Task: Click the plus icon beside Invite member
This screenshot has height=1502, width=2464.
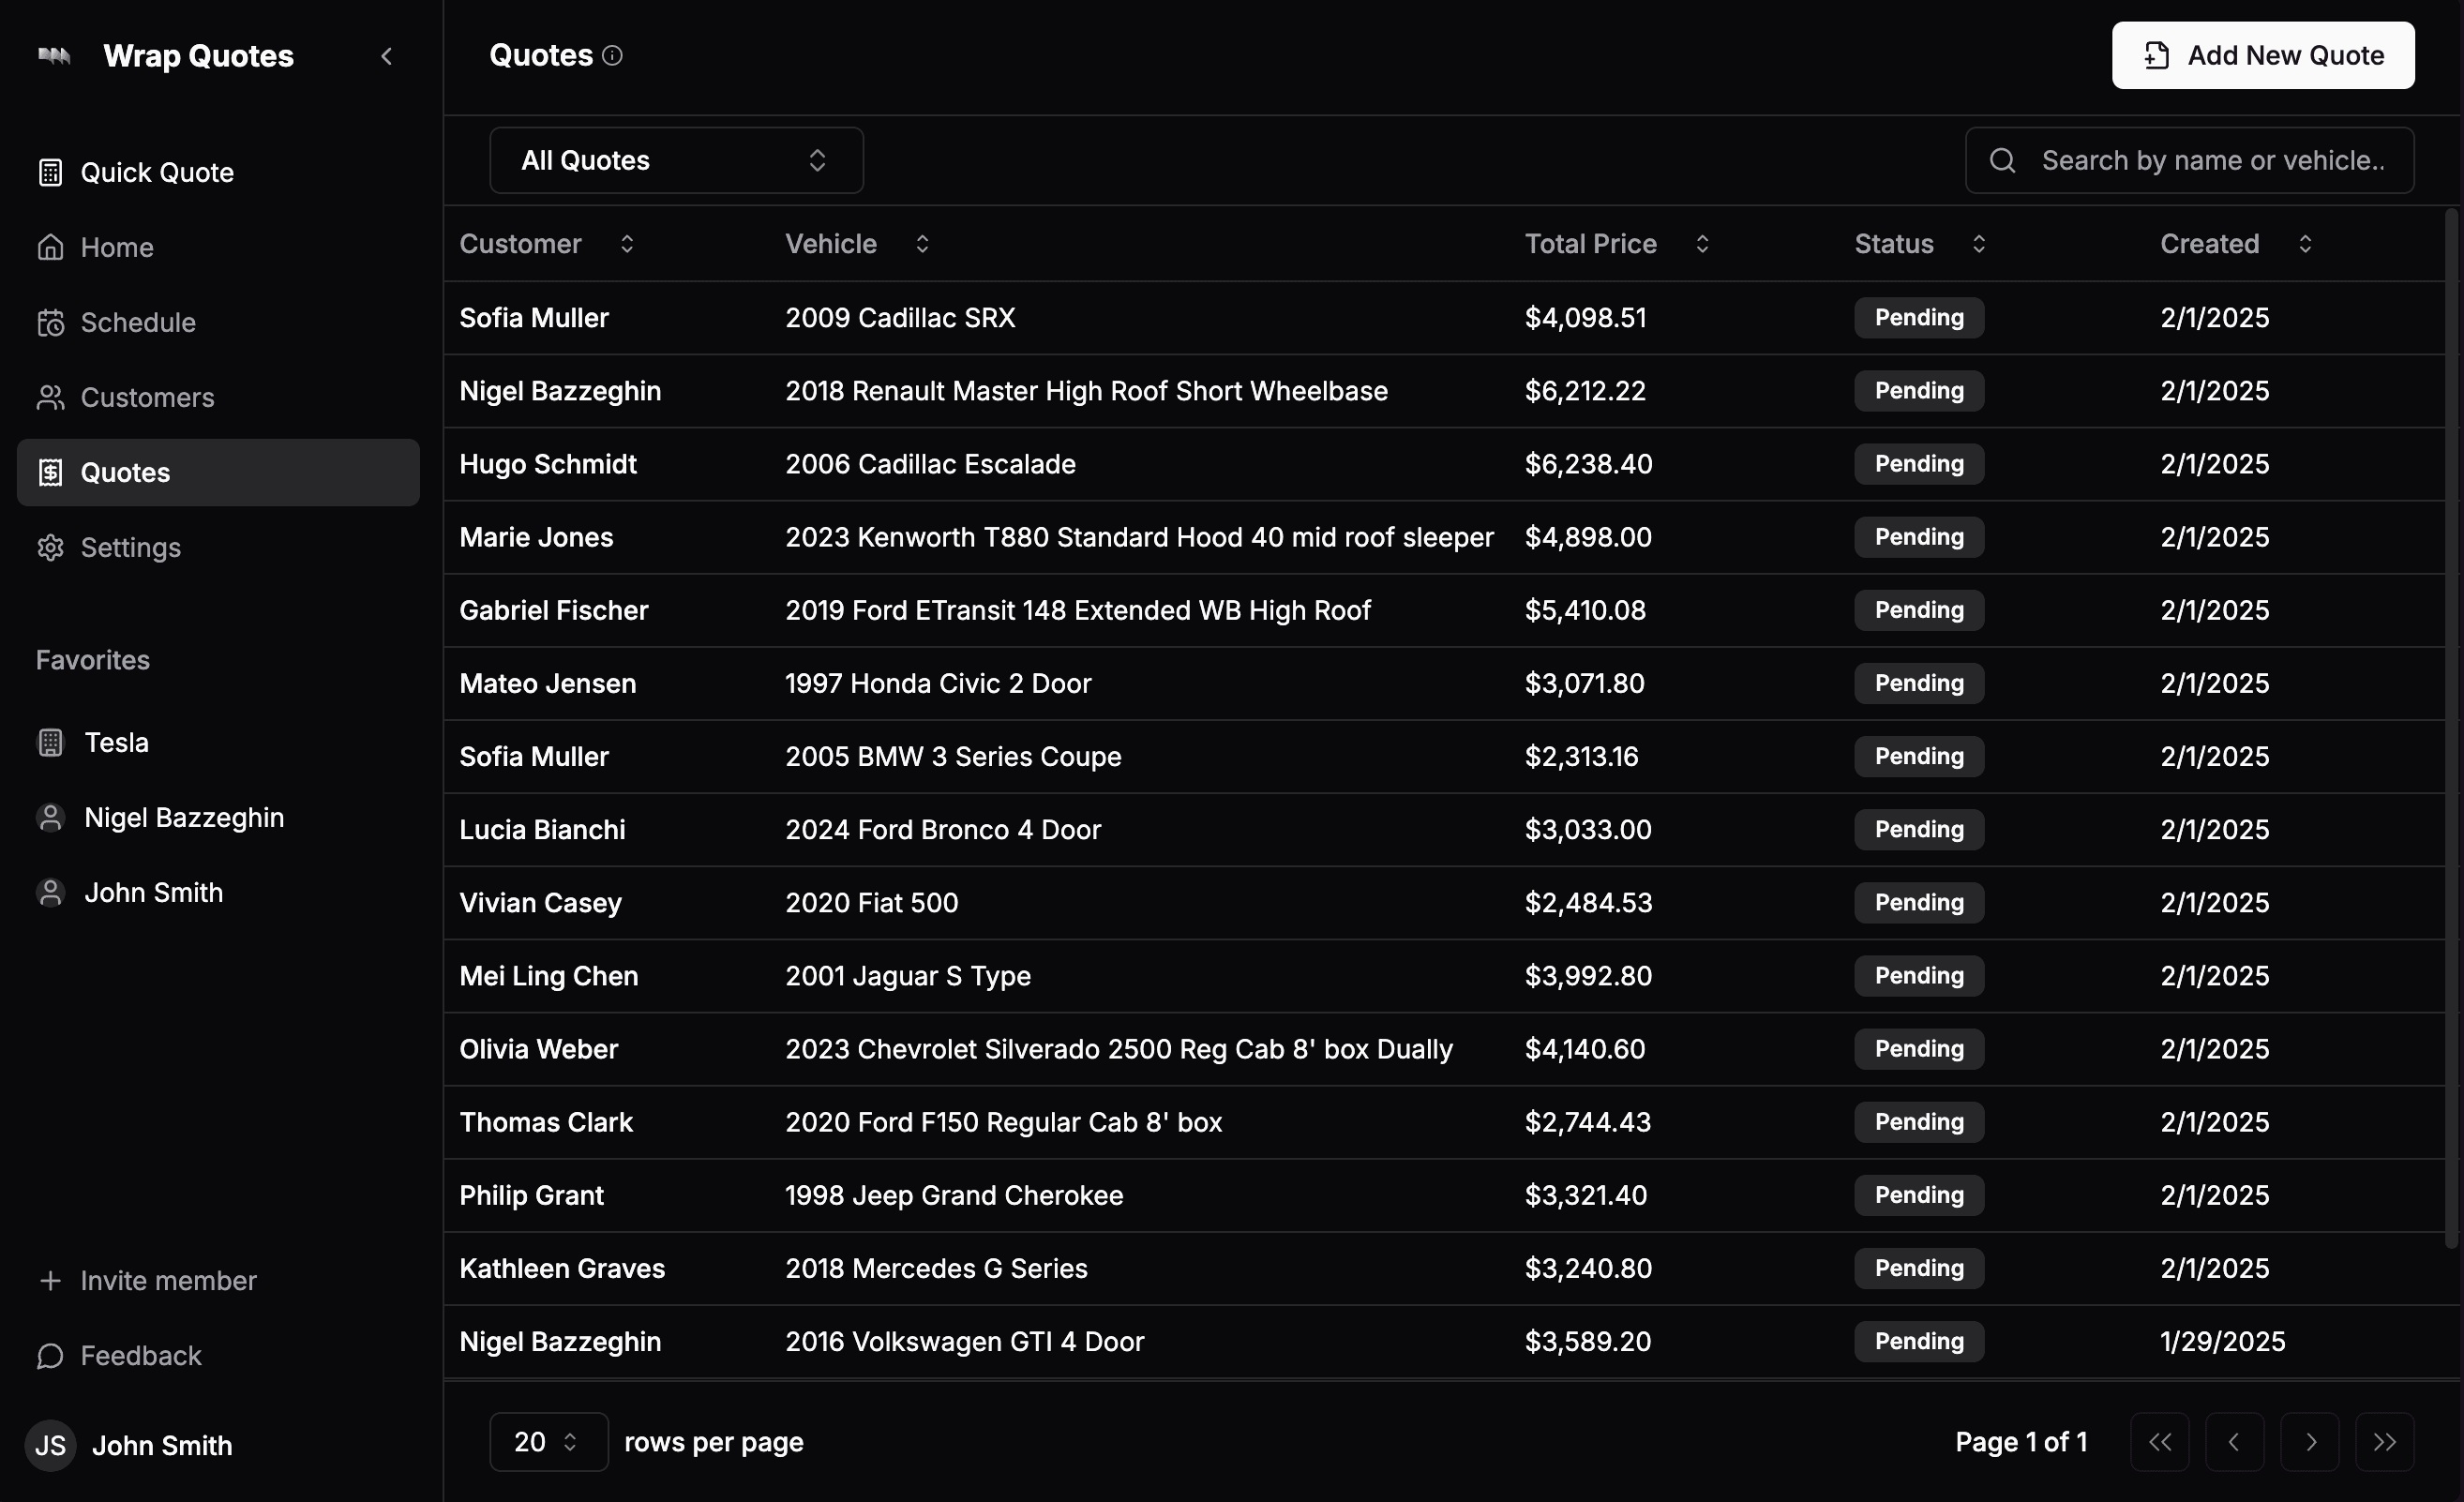Action: tap(50, 1280)
